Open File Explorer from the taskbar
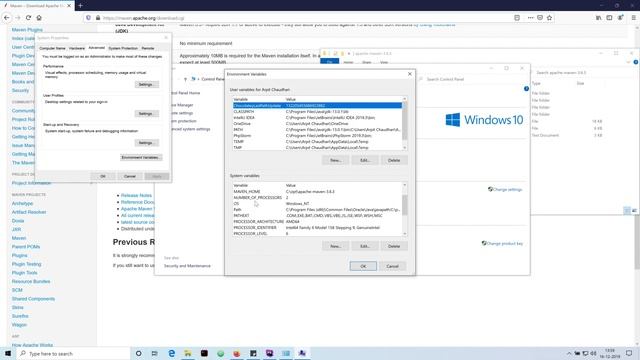The width and height of the screenshot is (640, 360). (x=188, y=353)
